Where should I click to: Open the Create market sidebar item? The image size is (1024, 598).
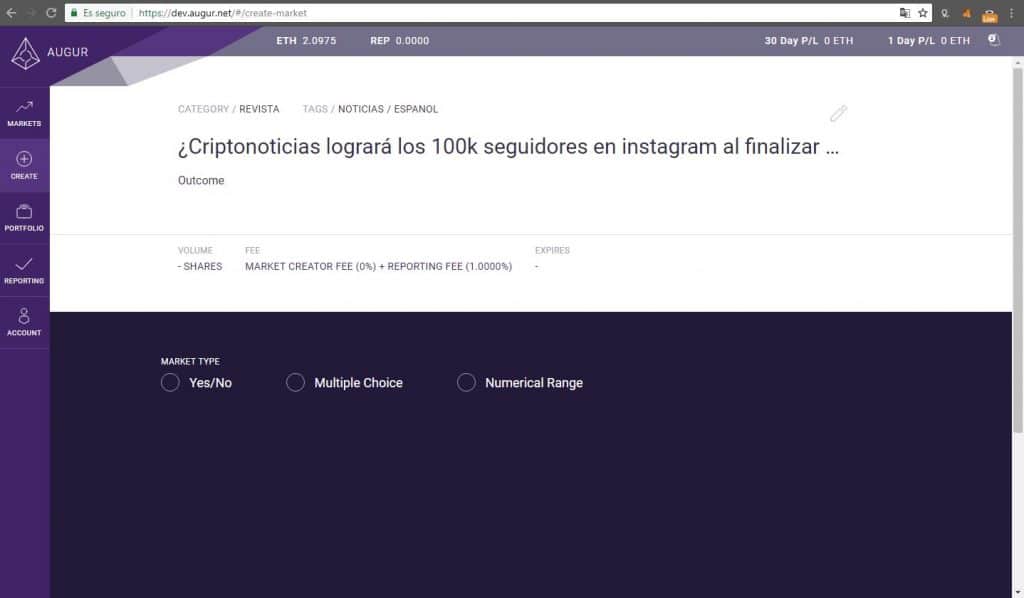(24, 166)
